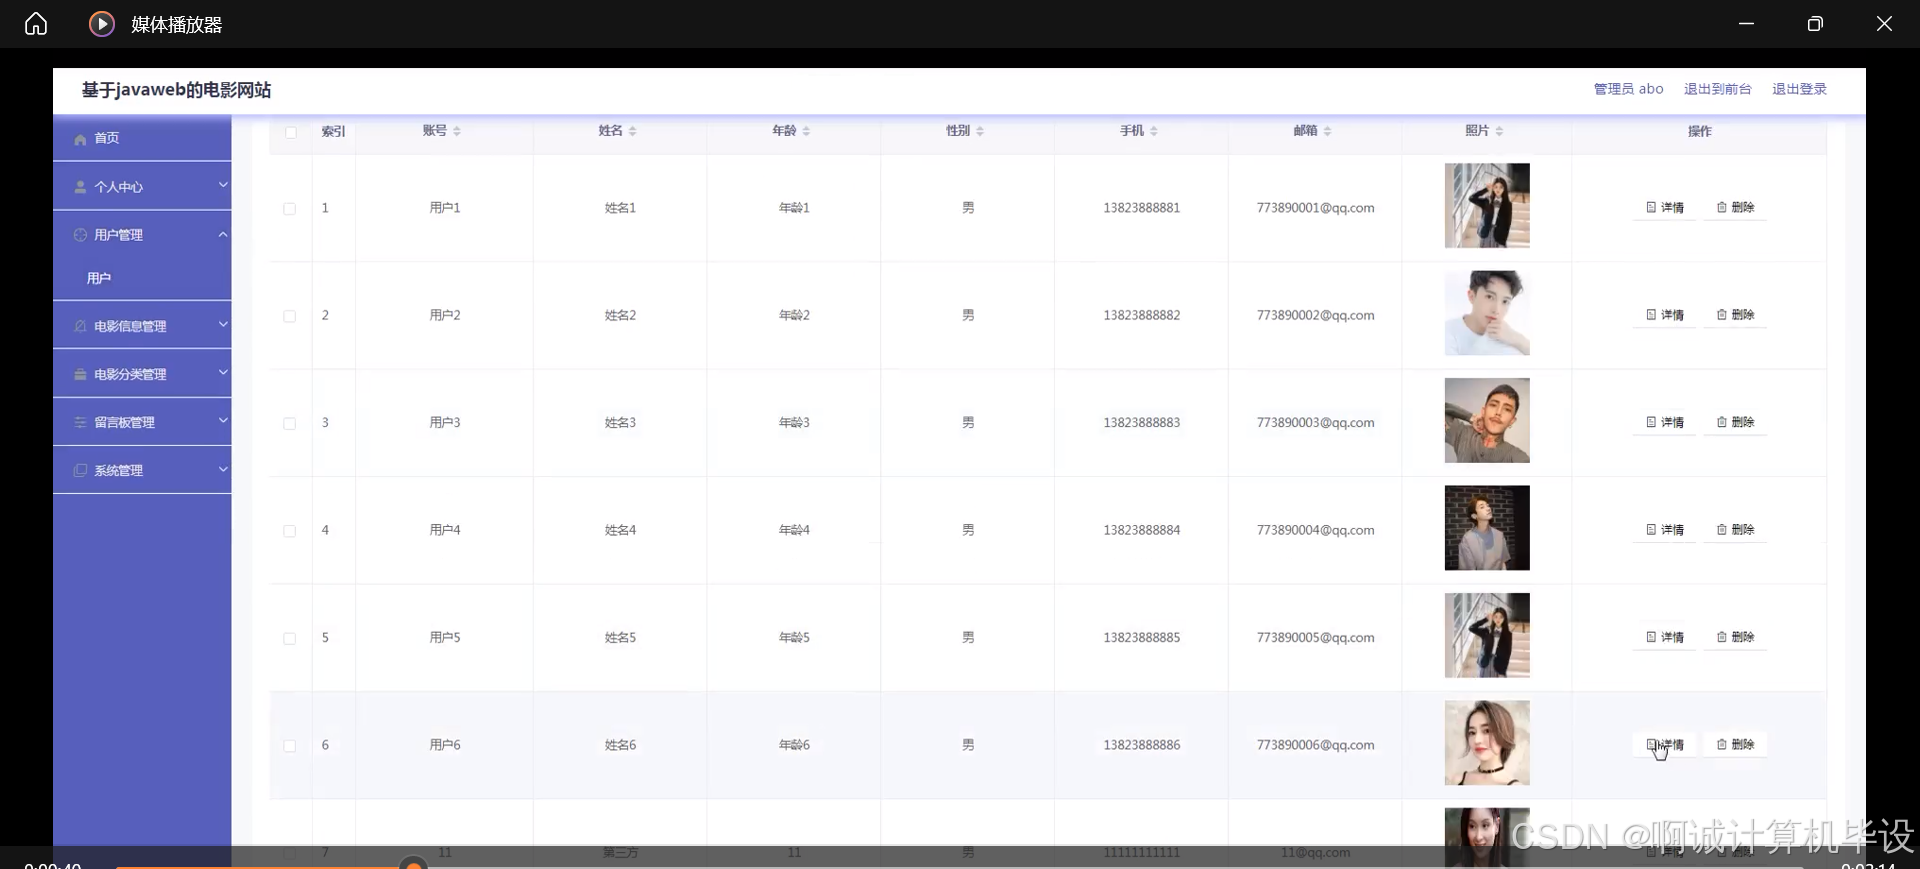Open the photo thumbnail of 用户5
The height and width of the screenshot is (869, 1920).
[1487, 635]
